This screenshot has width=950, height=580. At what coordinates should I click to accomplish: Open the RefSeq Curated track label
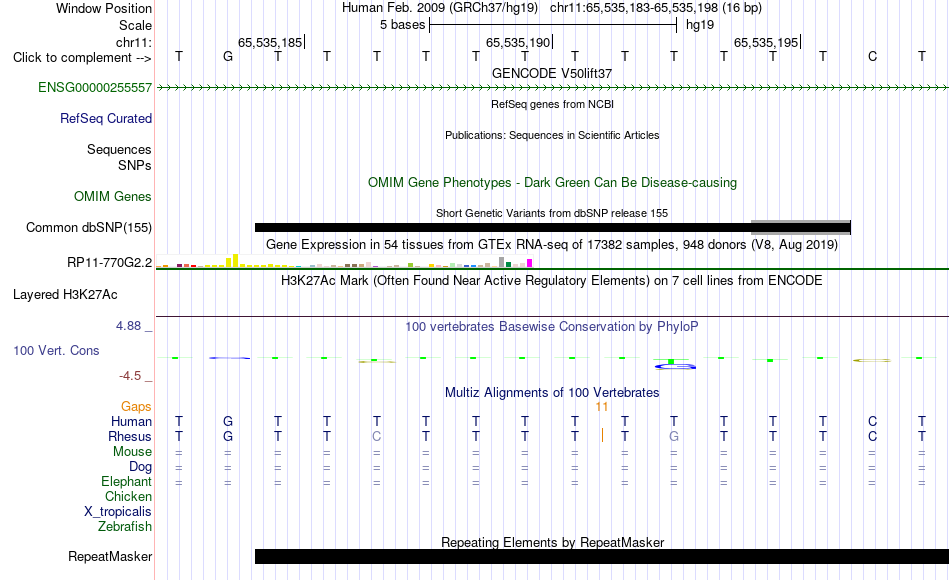point(105,119)
